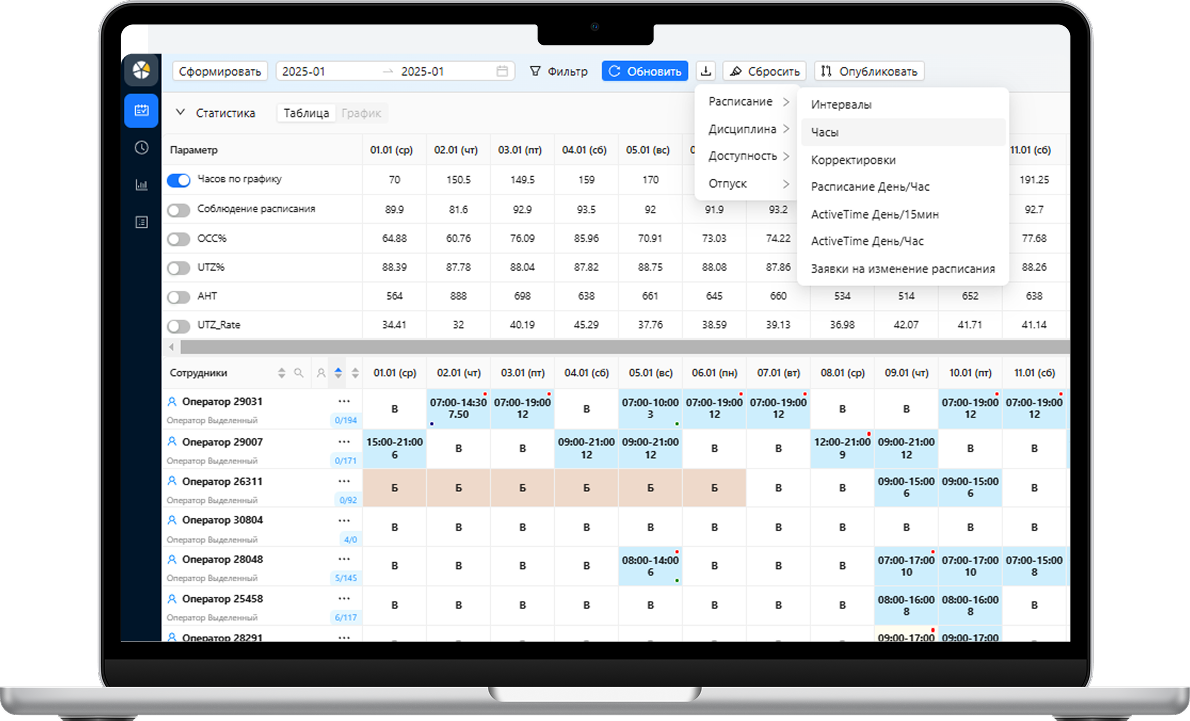Open the clock icon in the sidebar

[x=141, y=148]
